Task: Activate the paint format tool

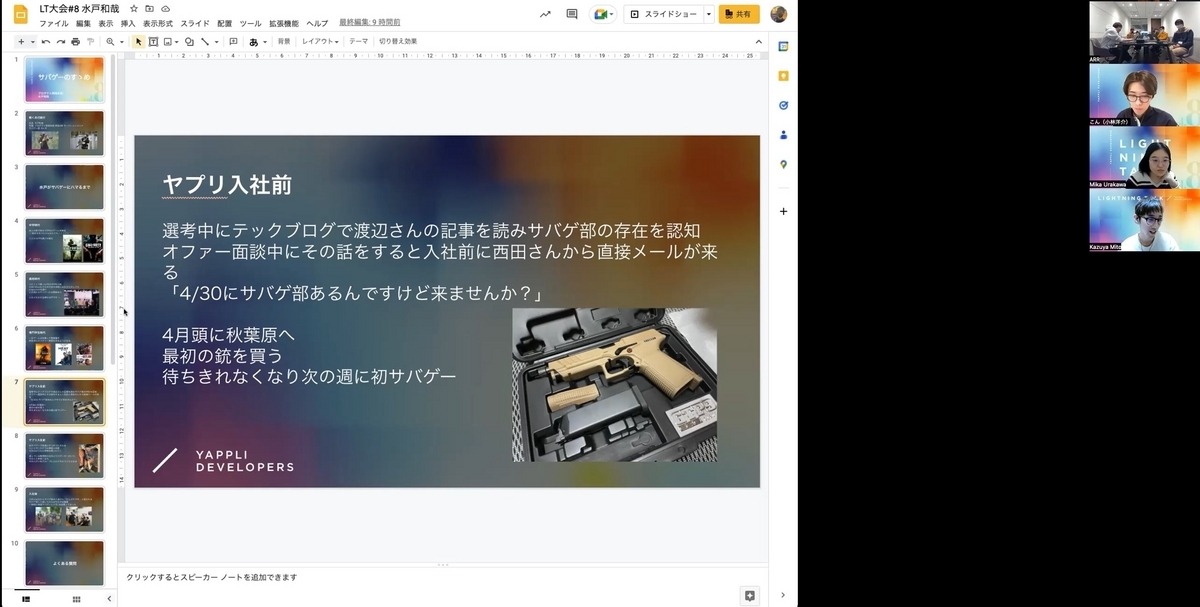Action: pos(90,42)
